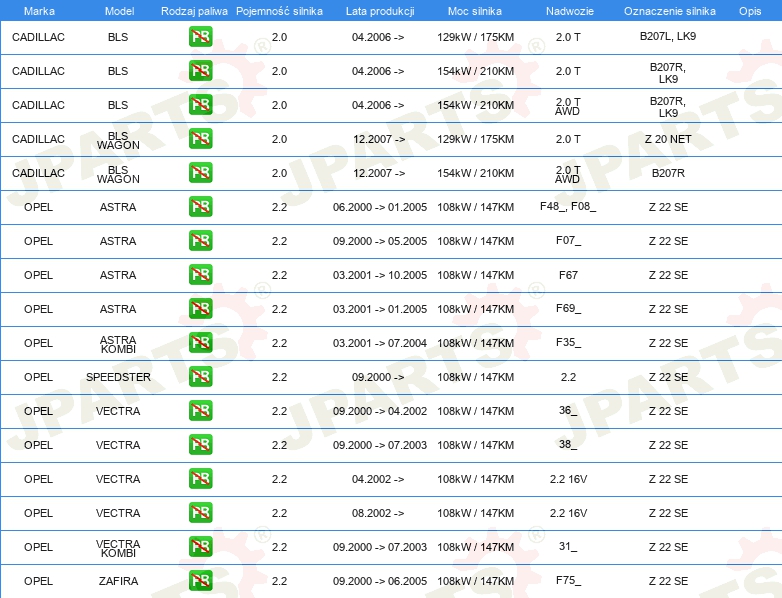Select the F69_ body cell
The image size is (782, 598).
(568, 308)
